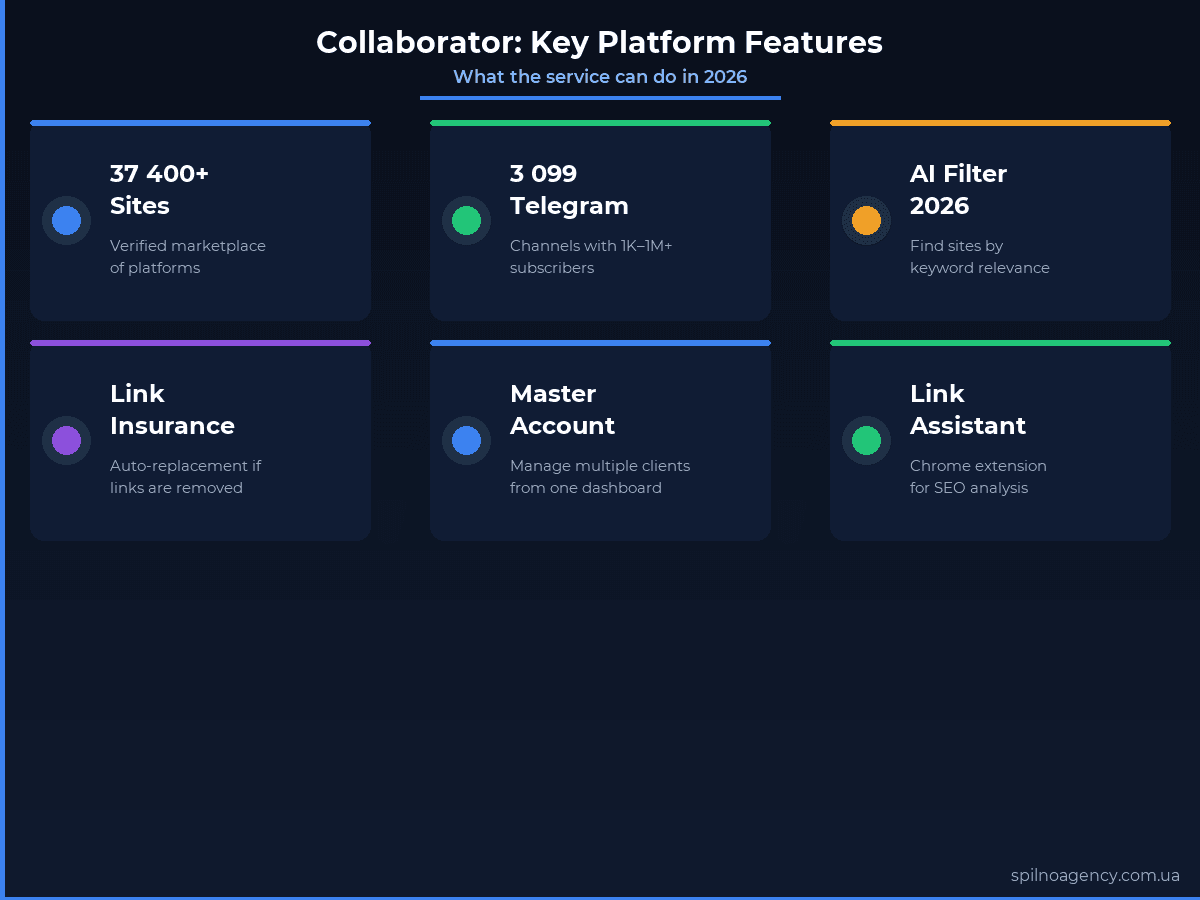
Task: Click 'Manage multiple clients from one dashboard' text
Action: coord(600,477)
